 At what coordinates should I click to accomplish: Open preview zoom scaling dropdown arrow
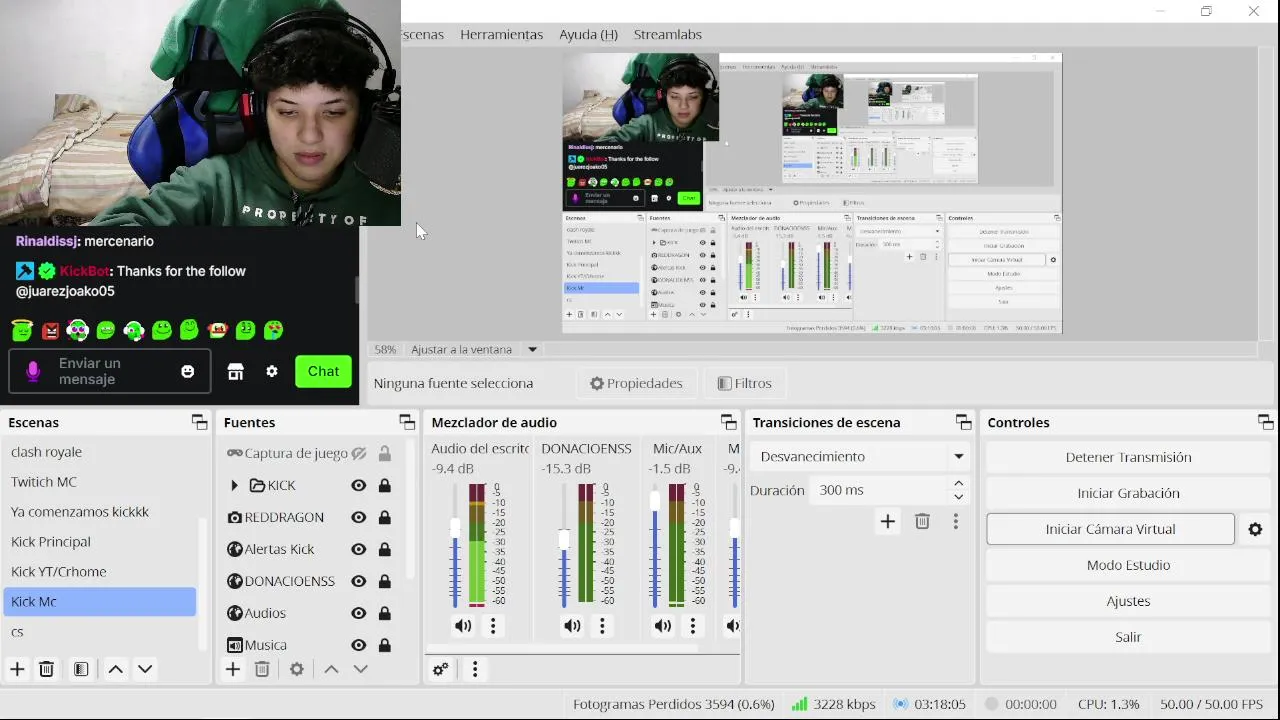coord(532,349)
